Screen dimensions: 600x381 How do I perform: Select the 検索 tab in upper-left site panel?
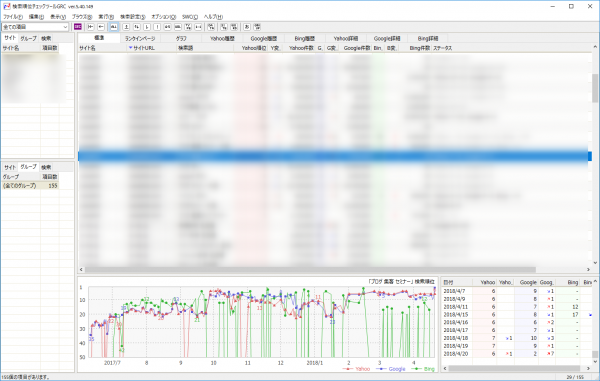pos(46,38)
